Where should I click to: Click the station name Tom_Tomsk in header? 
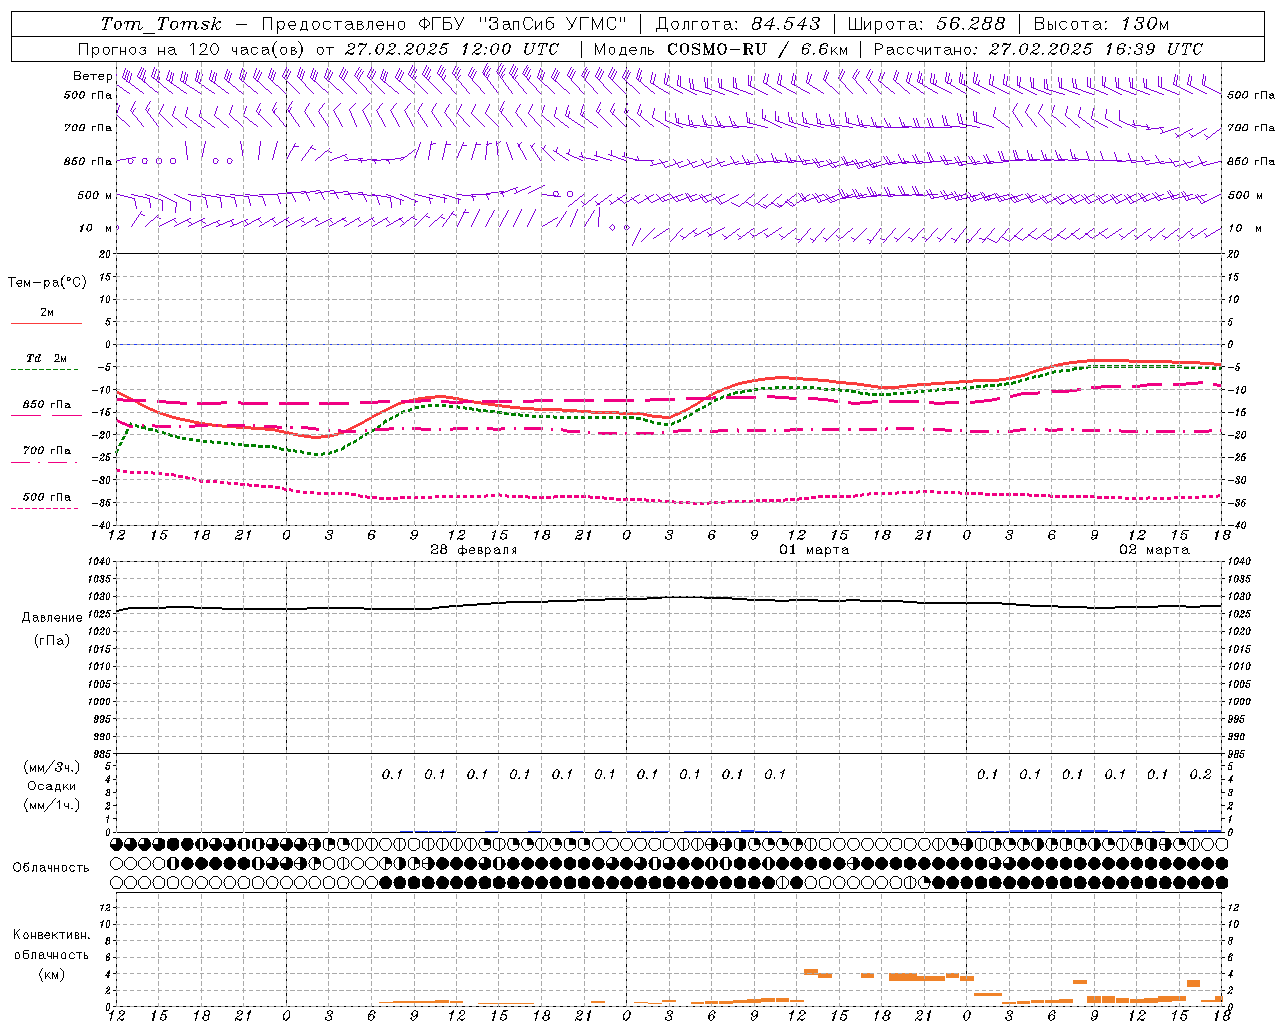(x=161, y=24)
